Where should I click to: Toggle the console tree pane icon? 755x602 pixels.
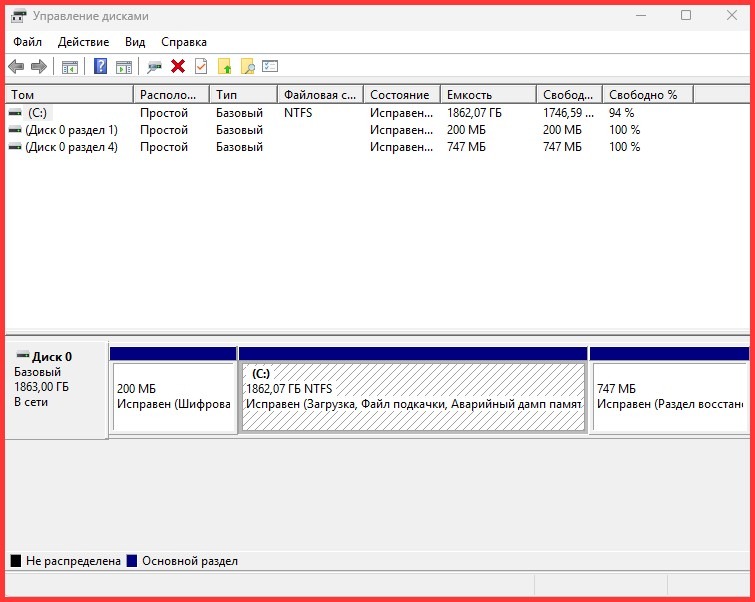[x=70, y=67]
